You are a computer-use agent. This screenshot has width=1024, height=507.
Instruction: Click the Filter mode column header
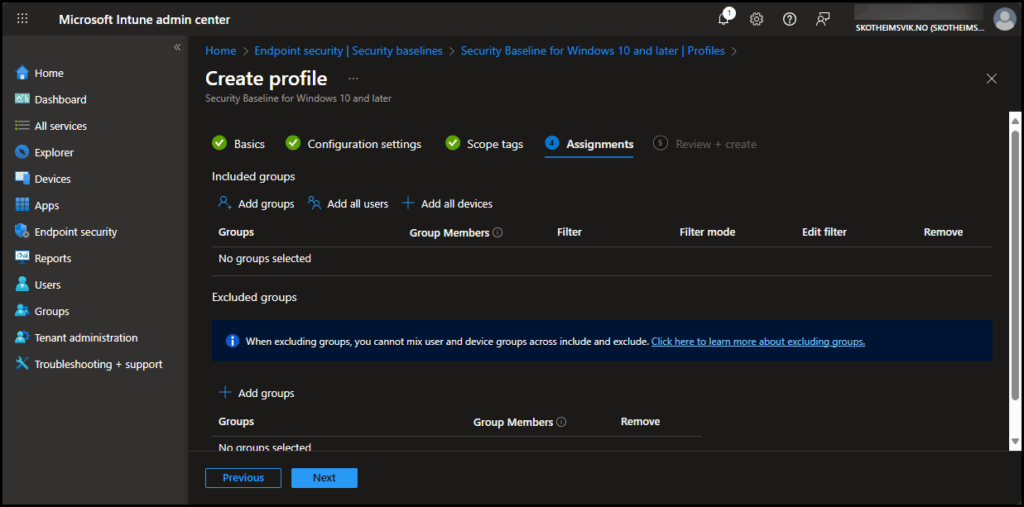click(x=707, y=232)
